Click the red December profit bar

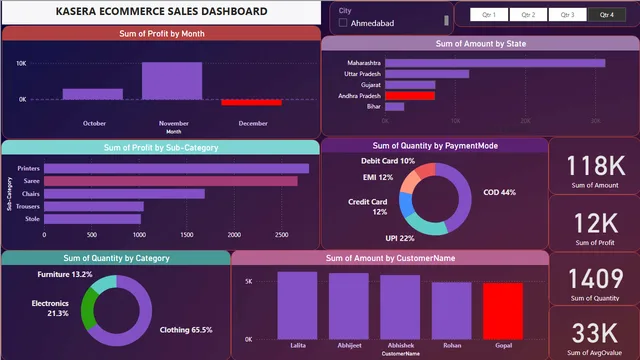coord(251,102)
